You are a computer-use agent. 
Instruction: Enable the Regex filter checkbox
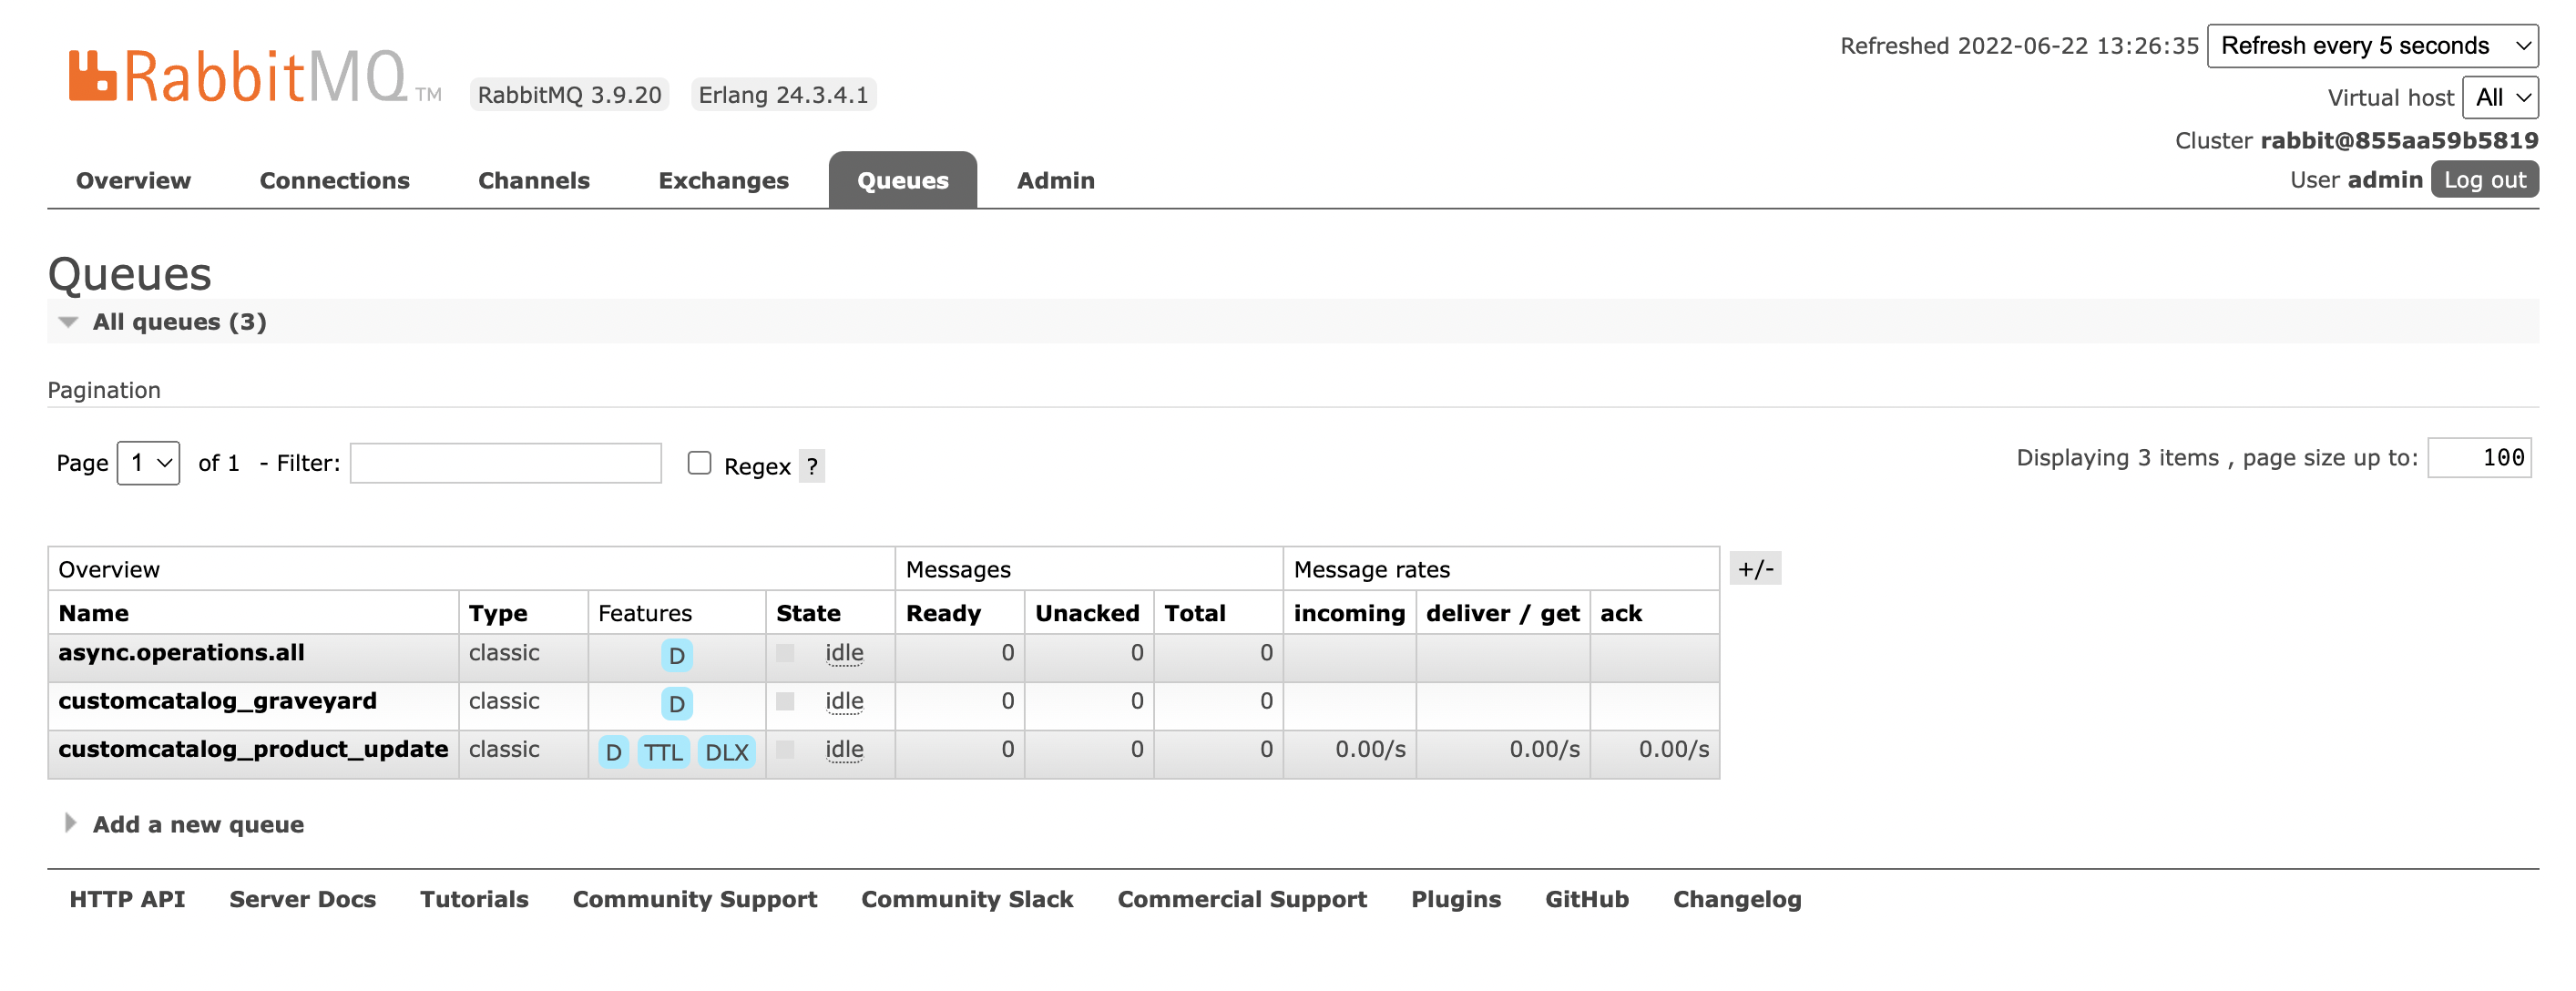coord(699,463)
